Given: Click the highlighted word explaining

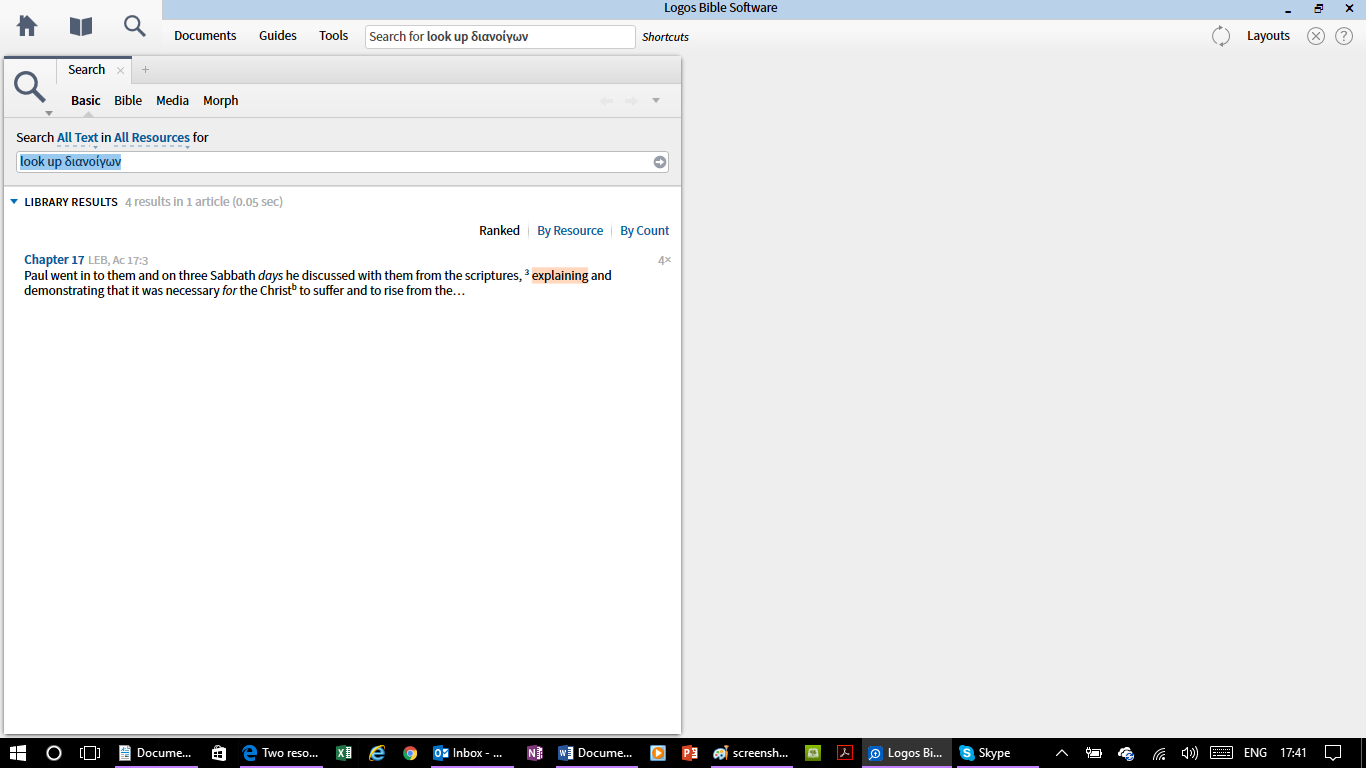Looking at the screenshot, I should [560, 276].
